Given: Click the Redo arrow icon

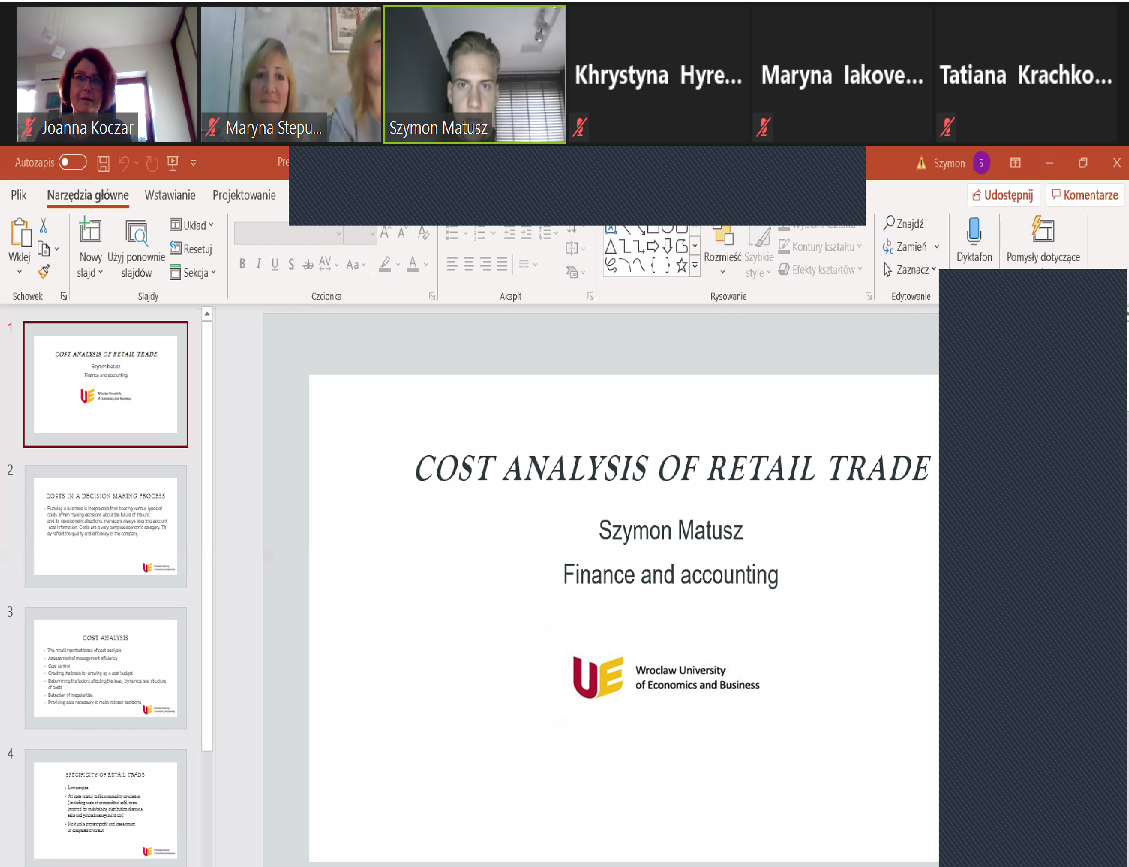Looking at the screenshot, I should (151, 163).
